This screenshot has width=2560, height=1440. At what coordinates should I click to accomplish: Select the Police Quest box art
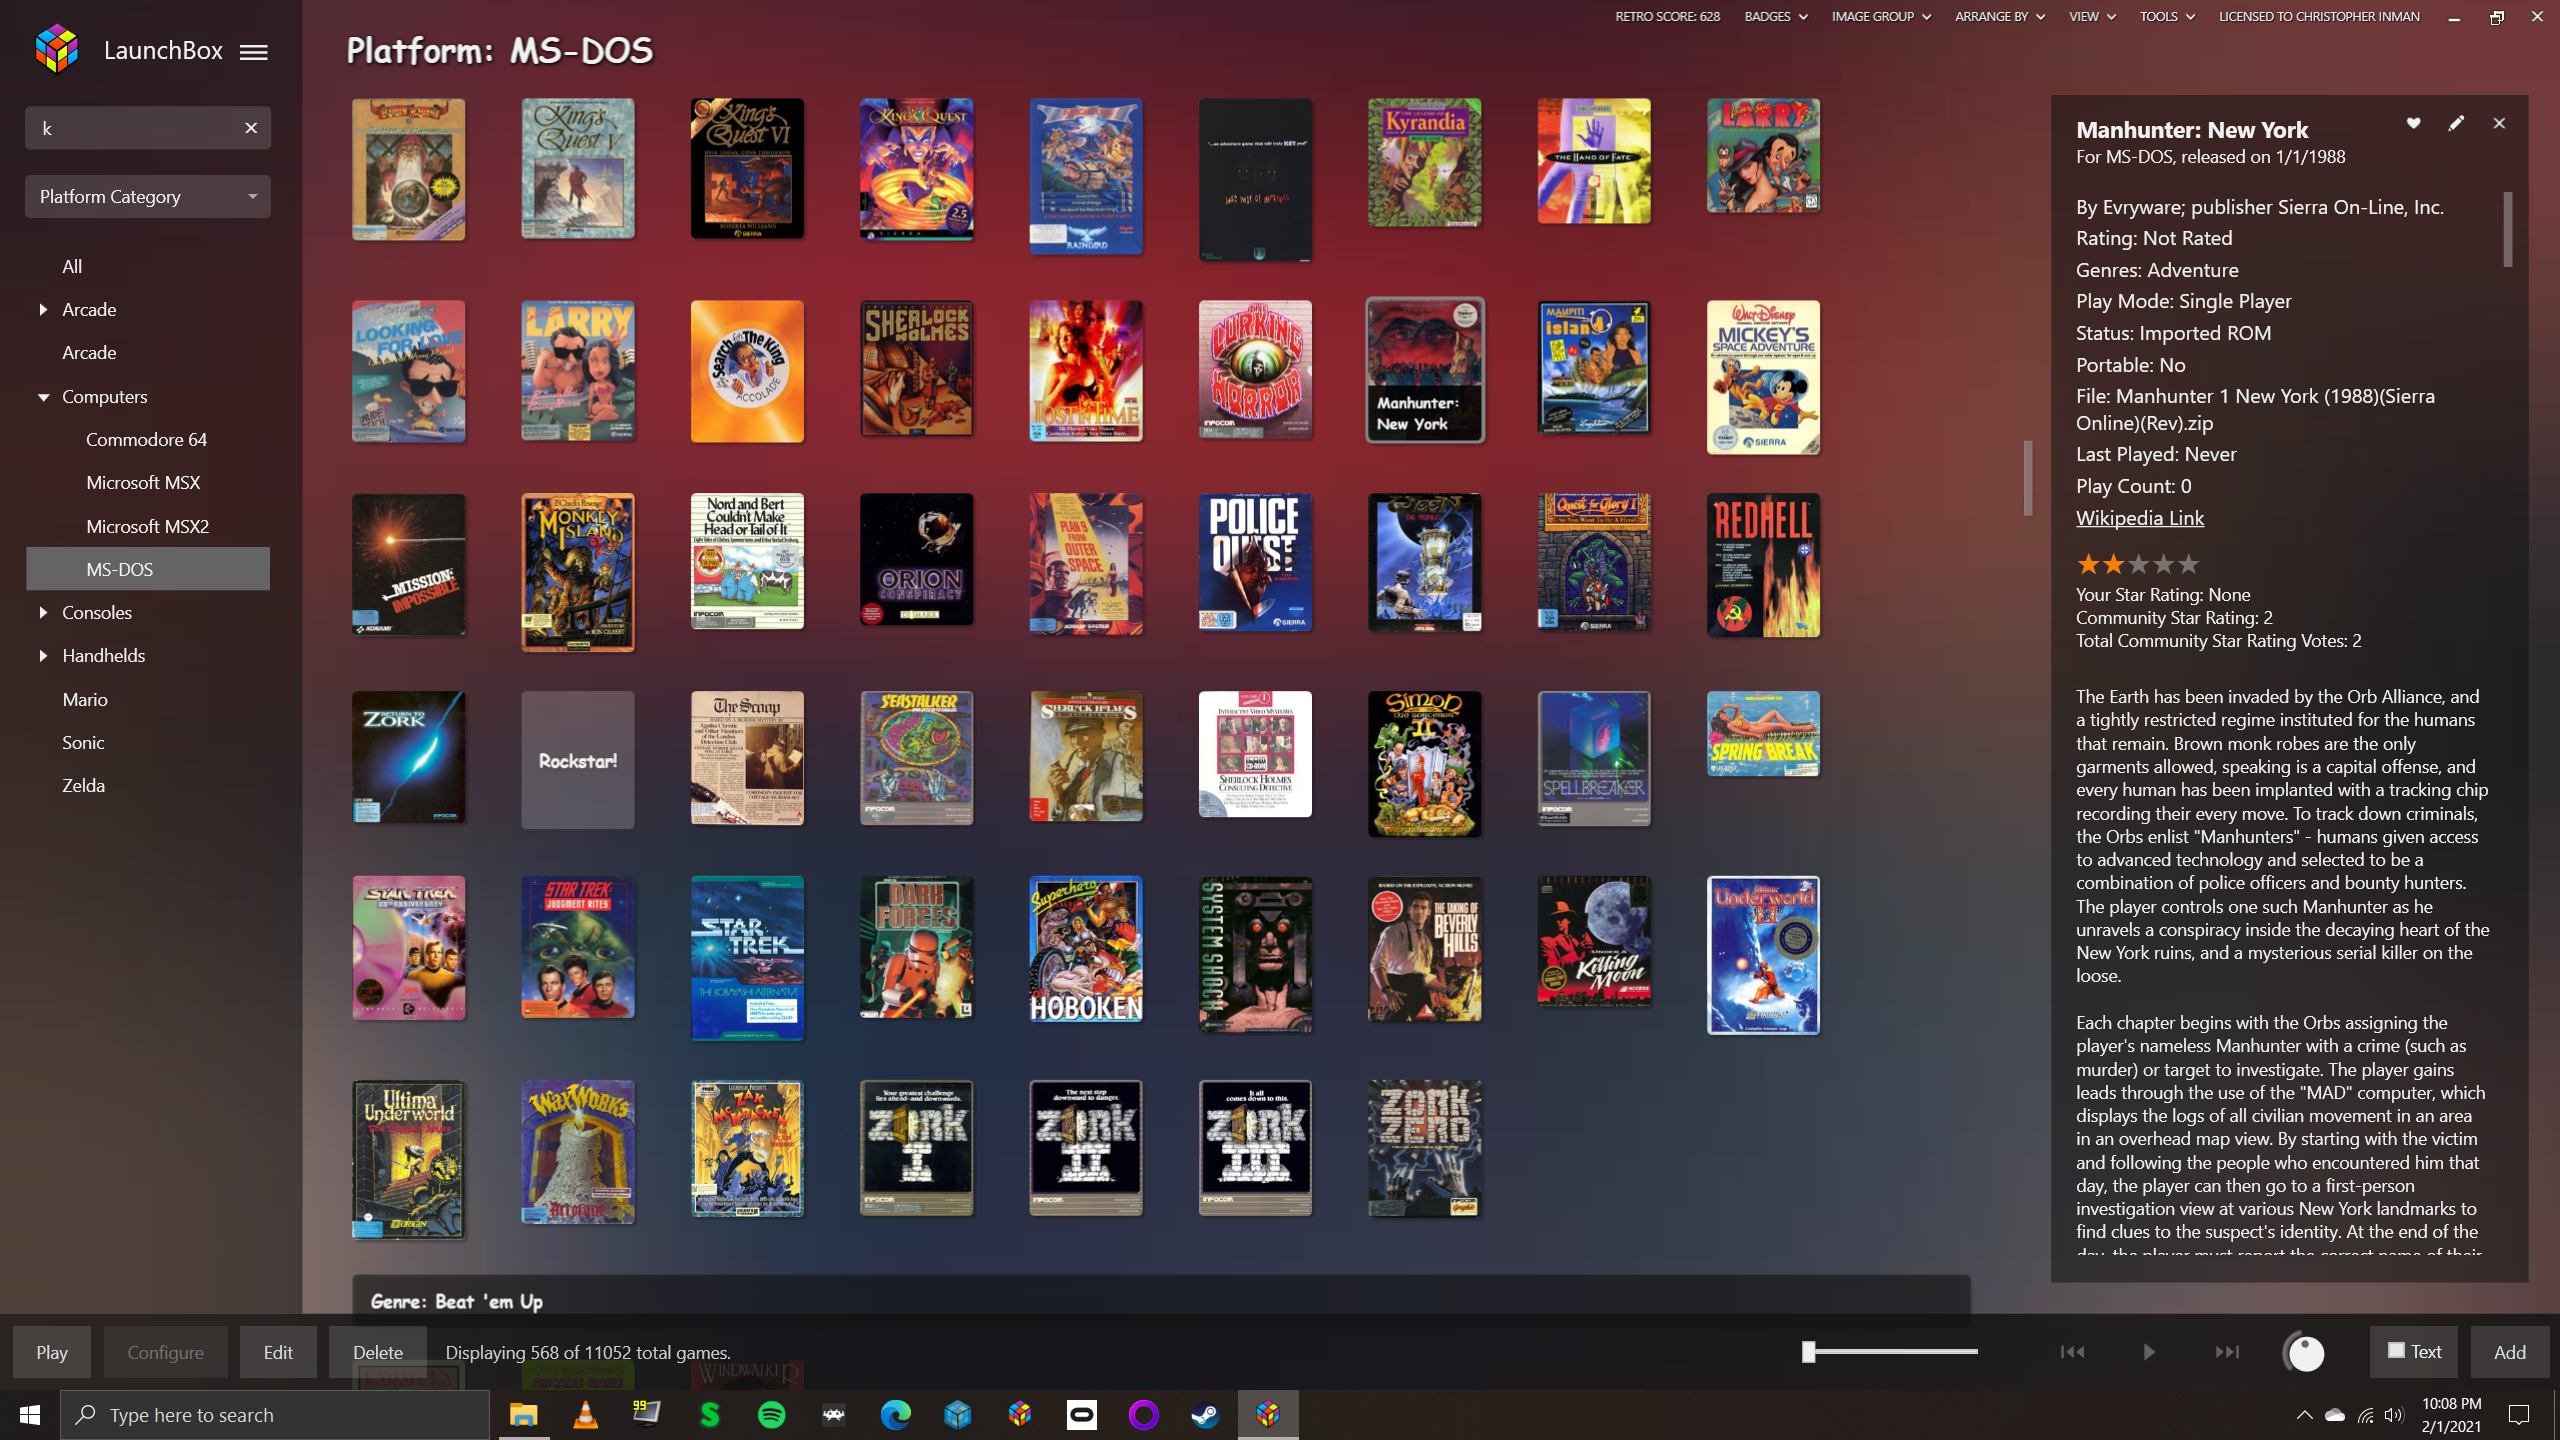click(1255, 562)
